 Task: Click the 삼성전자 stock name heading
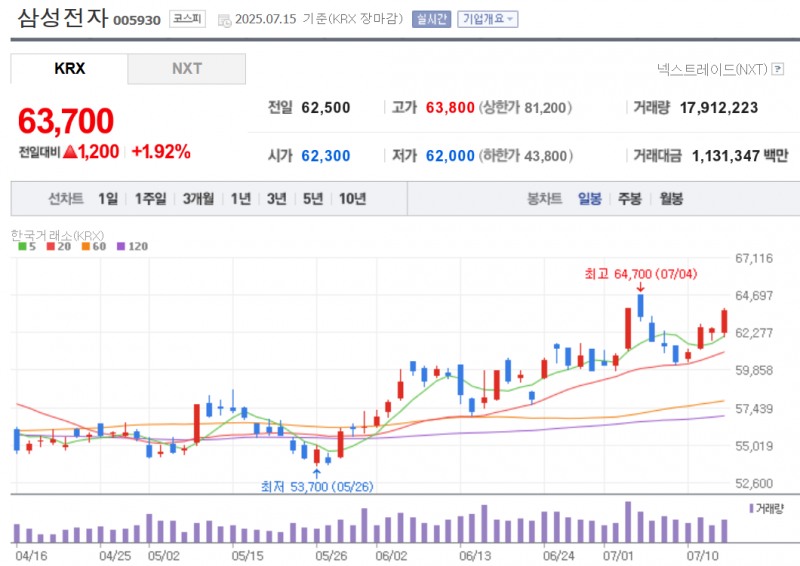(x=63, y=18)
